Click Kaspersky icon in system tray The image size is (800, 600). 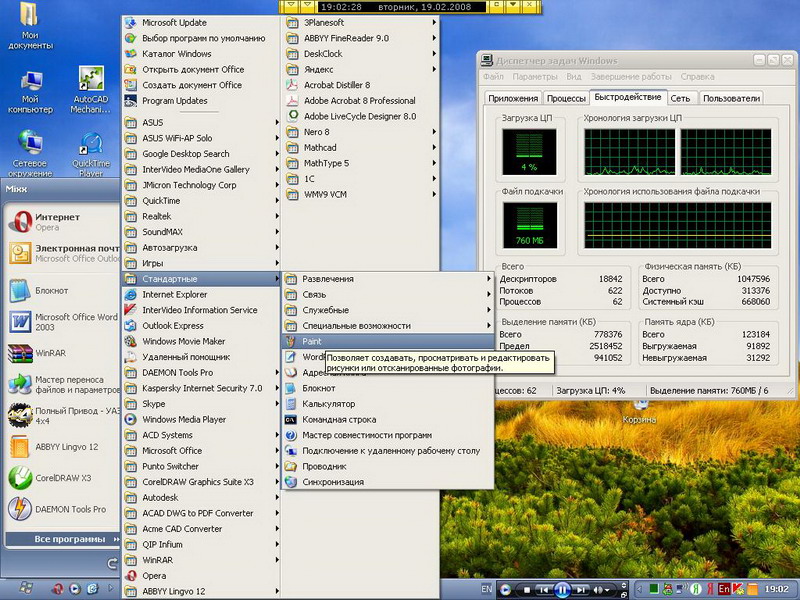click(738, 589)
